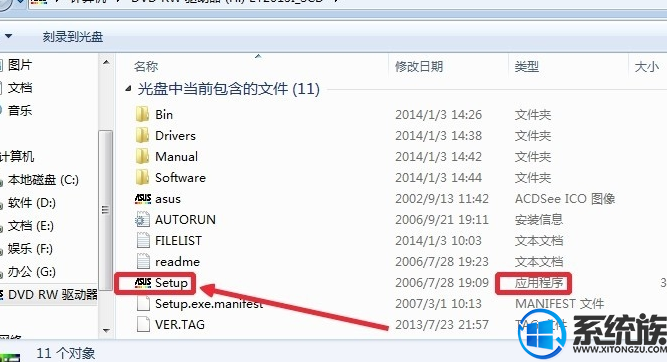The image size is (667, 362).
Task: Select the Setup.exe.manifest file name
Action: coord(209,303)
